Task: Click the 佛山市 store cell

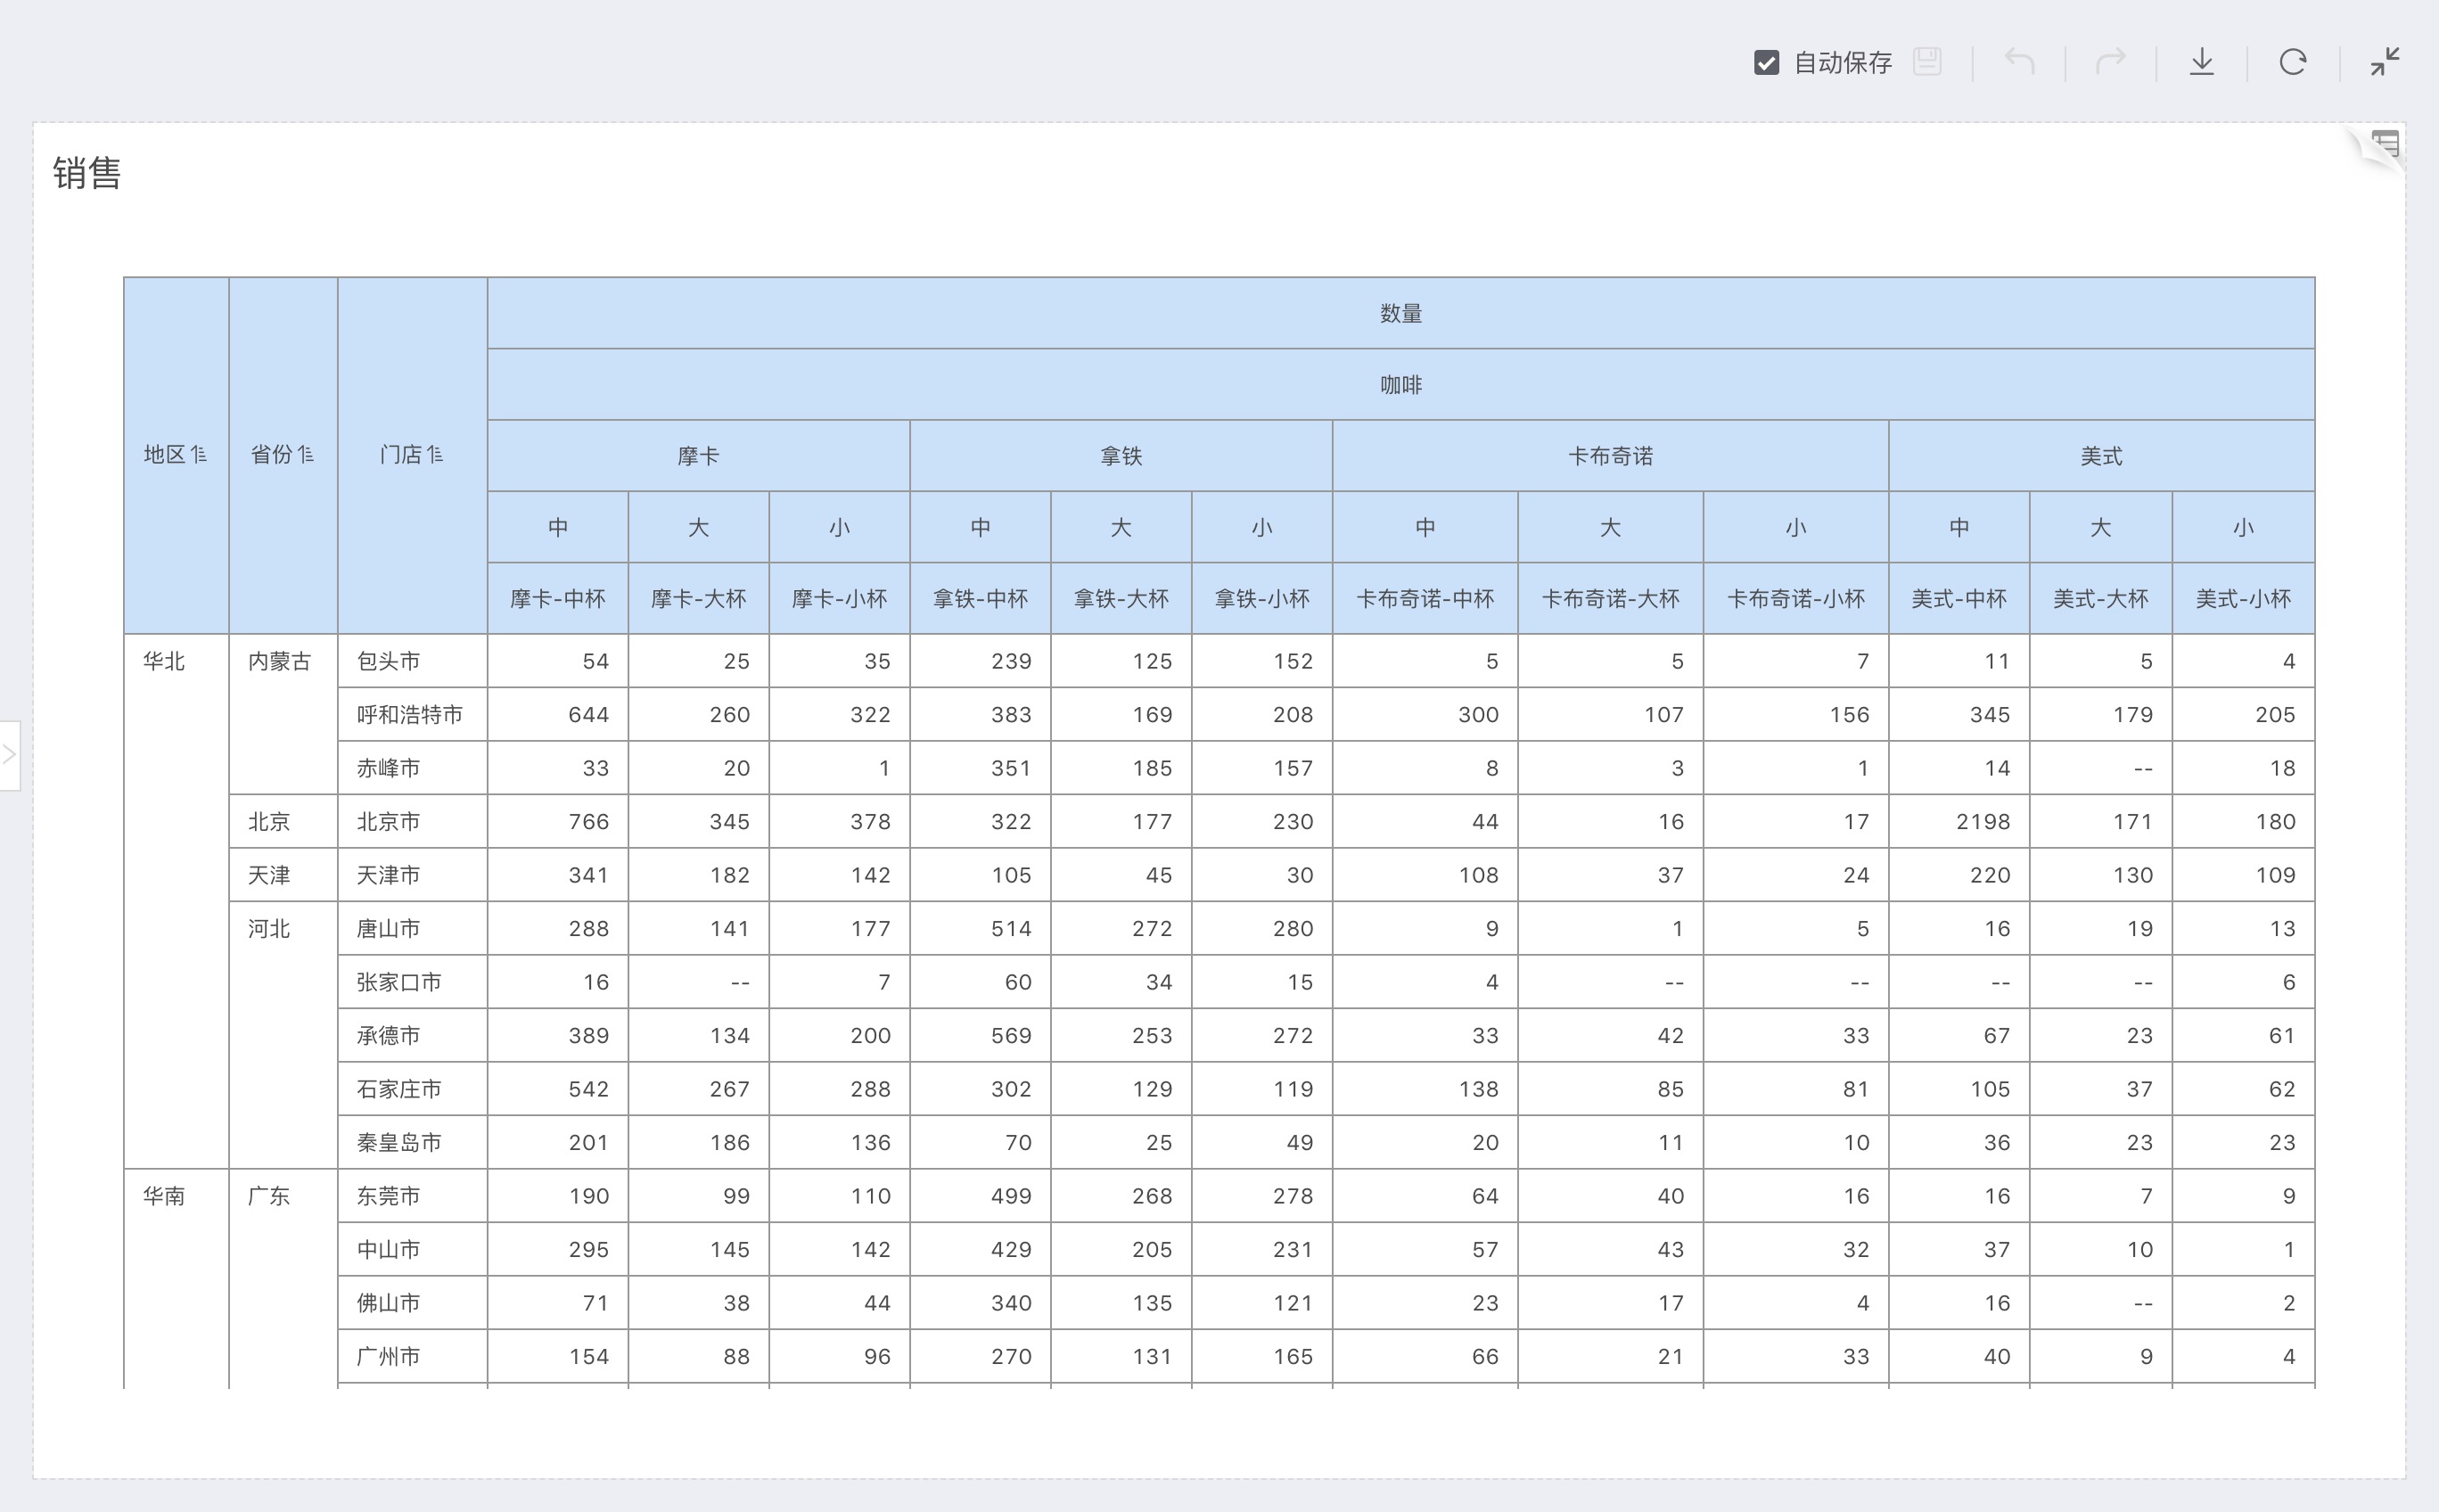Action: 412,1303
